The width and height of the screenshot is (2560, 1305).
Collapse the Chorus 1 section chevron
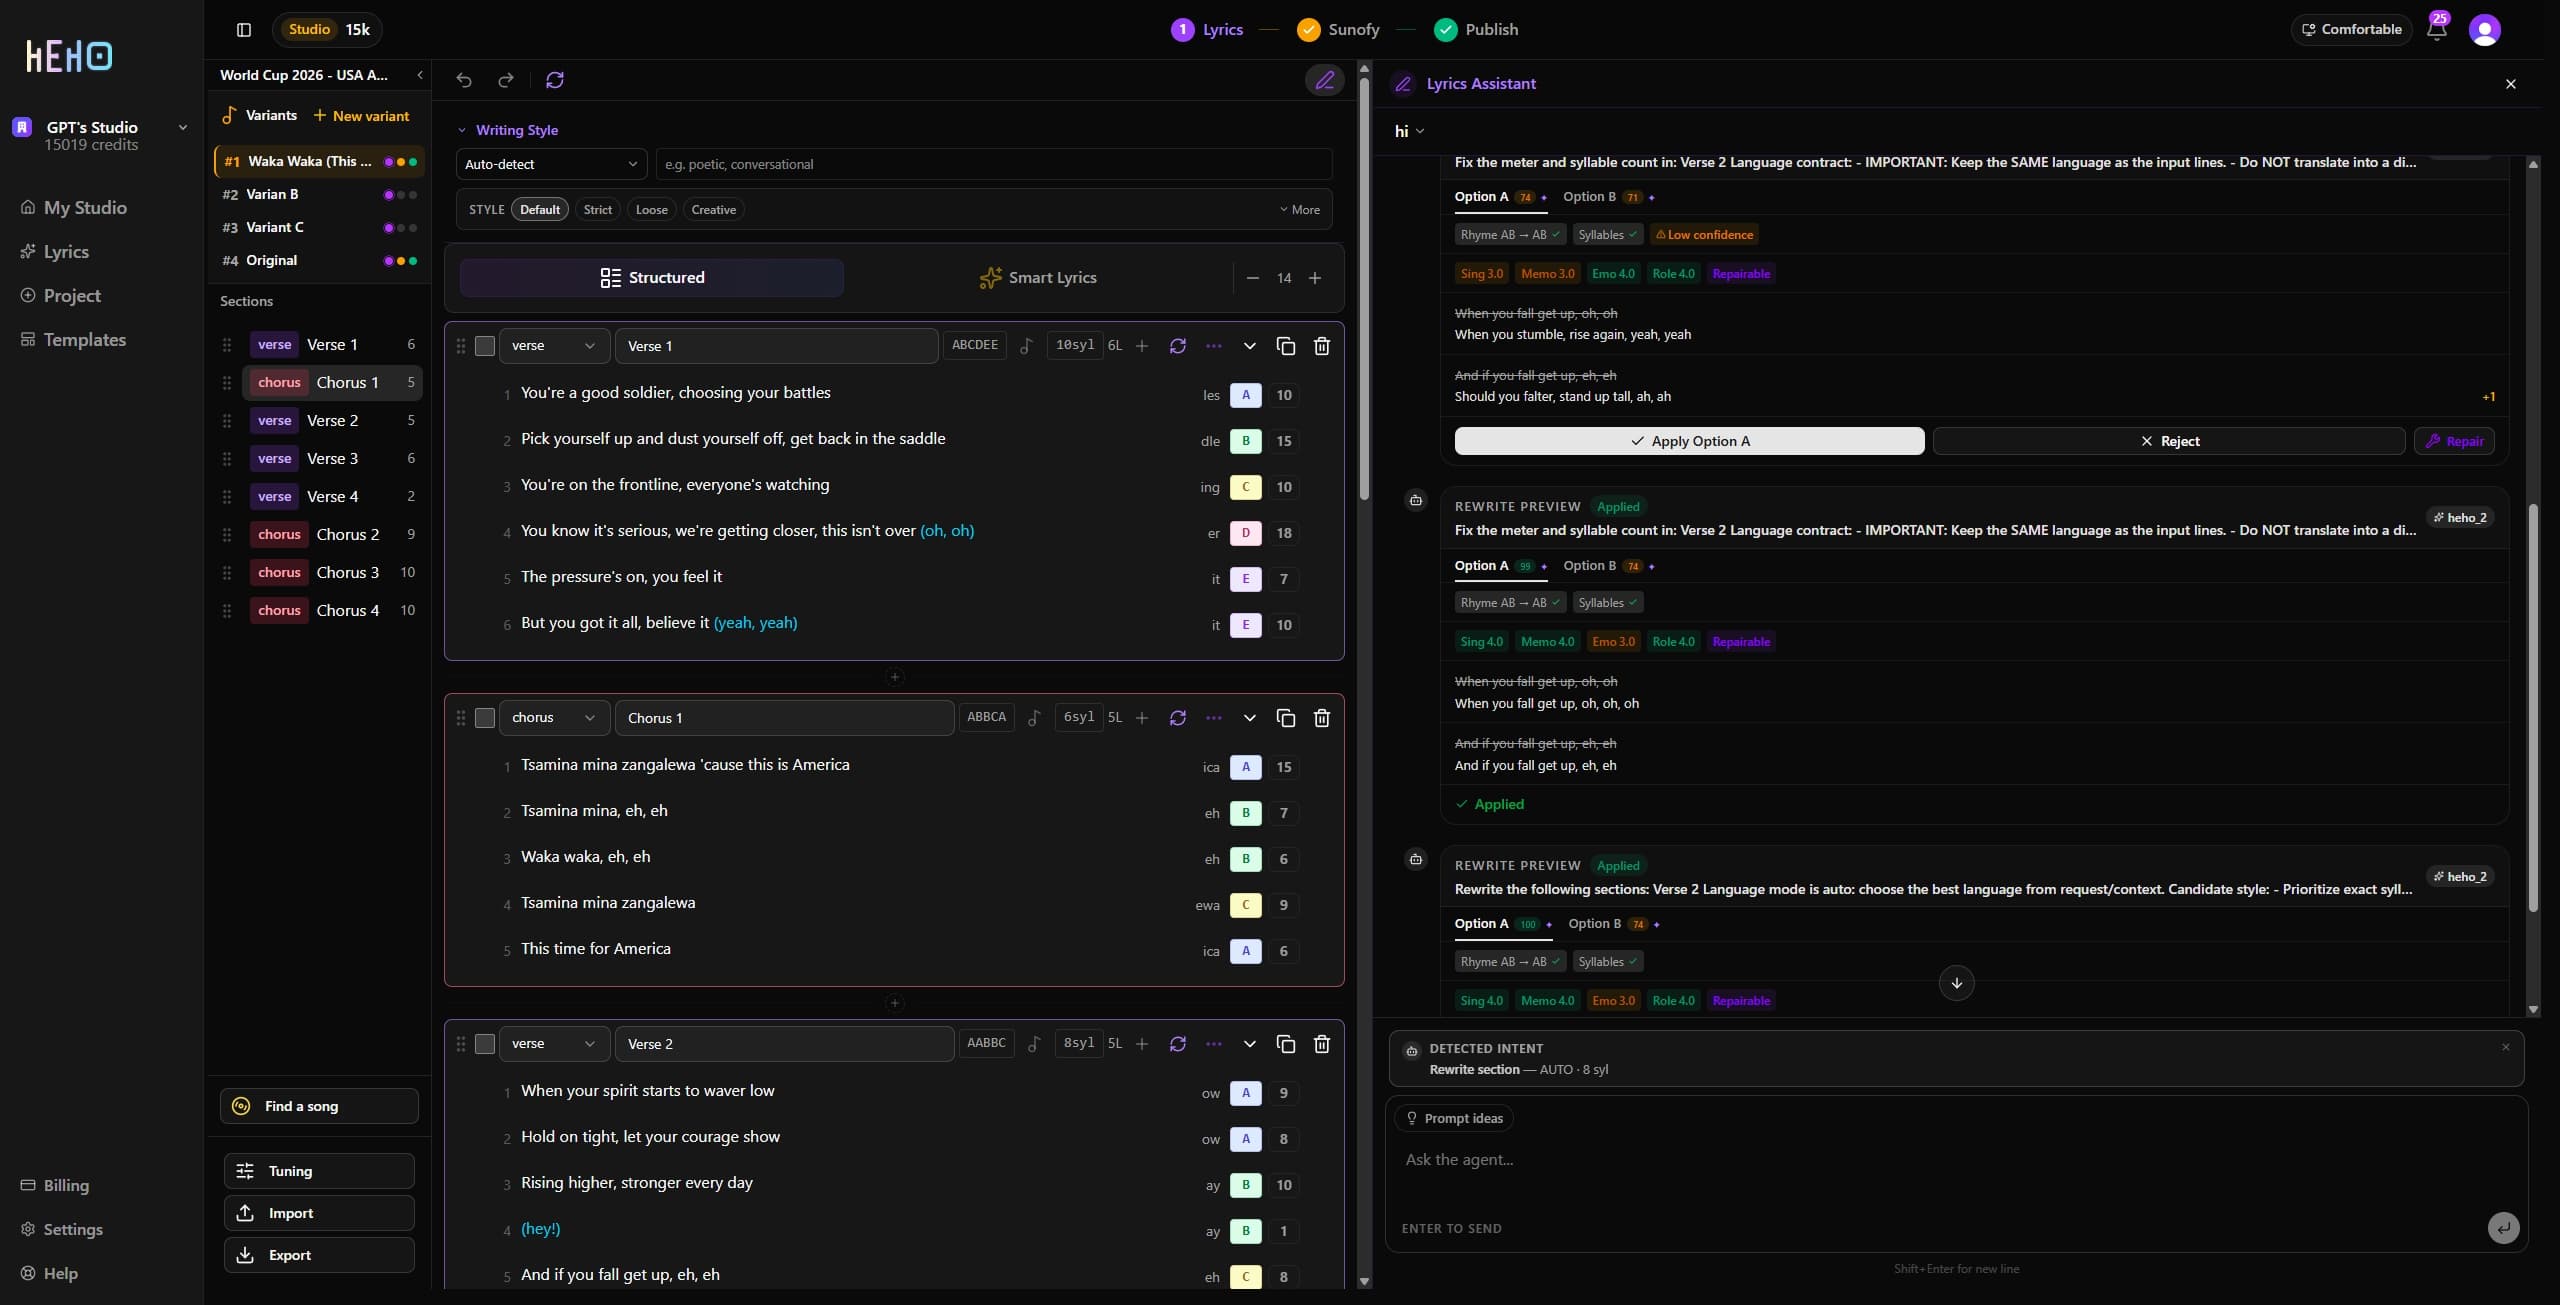1250,718
